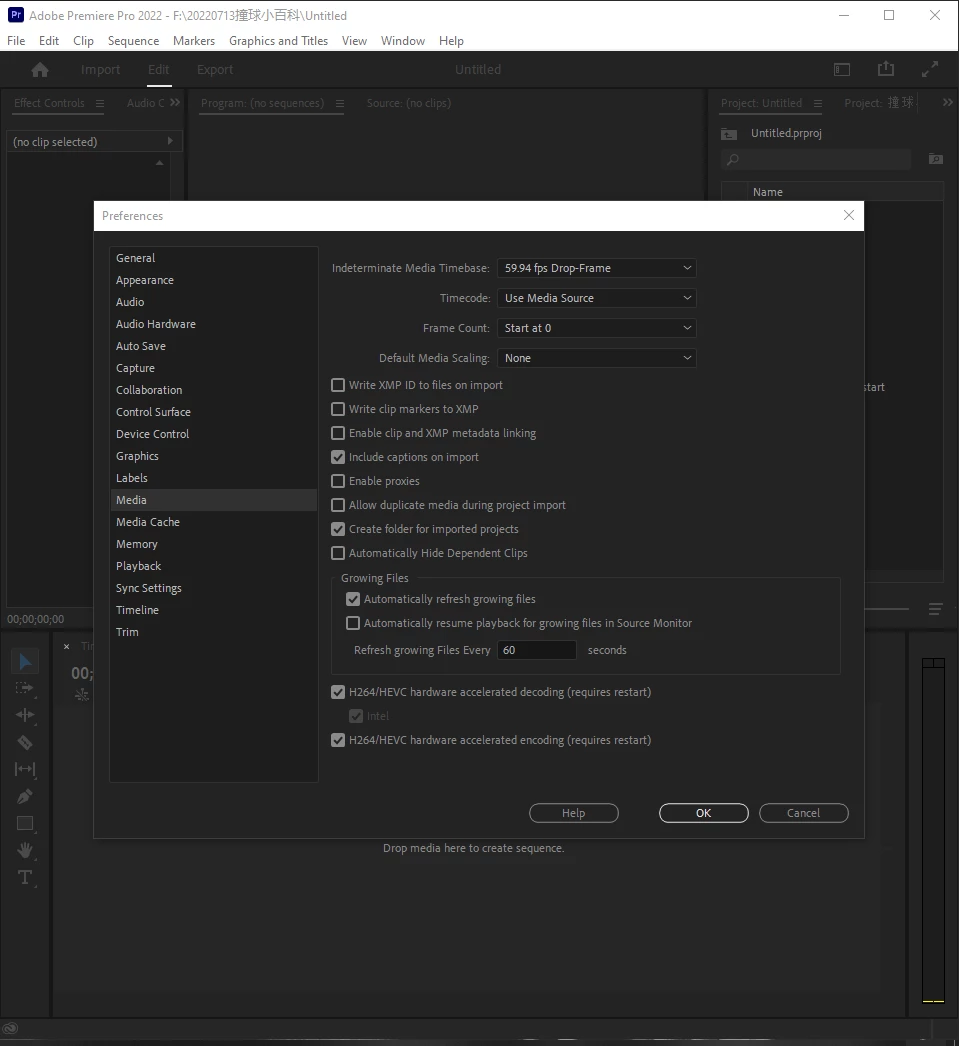
Task: Open the Sequence menu
Action: point(133,41)
